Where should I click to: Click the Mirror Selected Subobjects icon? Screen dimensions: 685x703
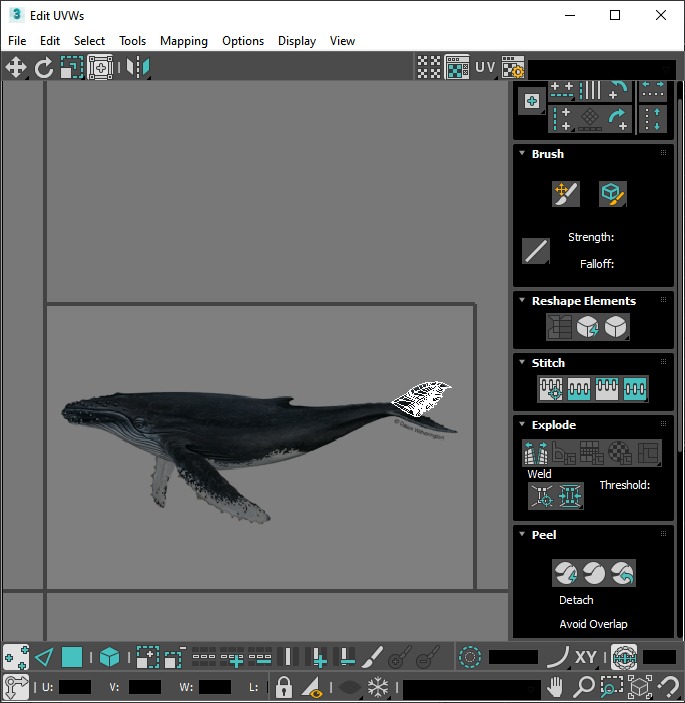138,68
